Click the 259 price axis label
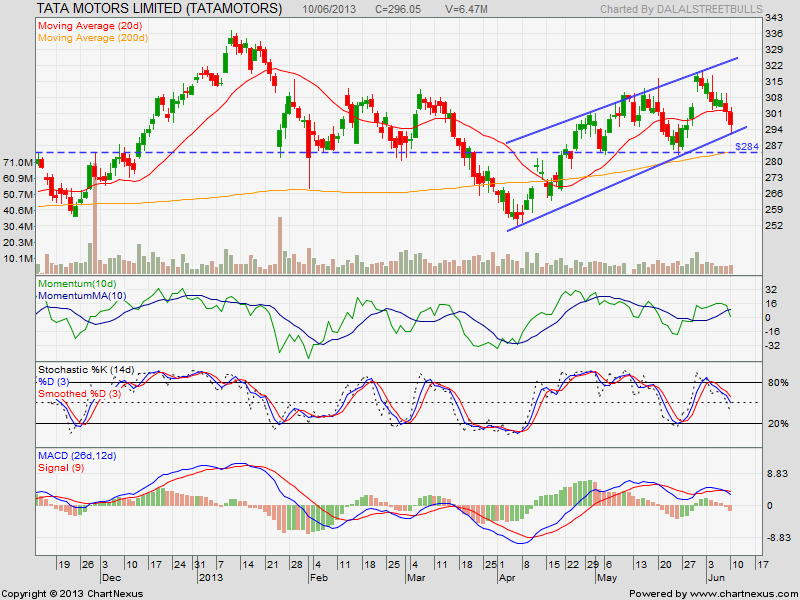The image size is (800, 600). click(774, 209)
